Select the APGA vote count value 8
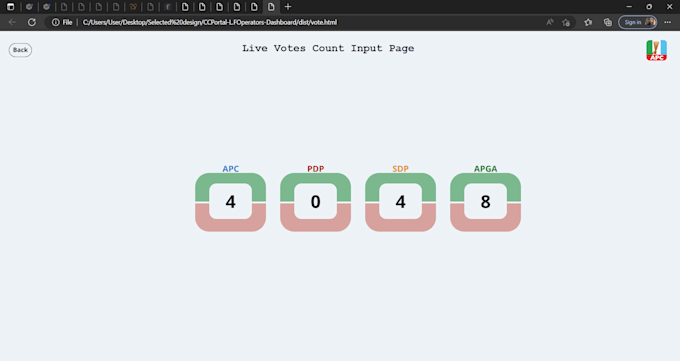This screenshot has width=680, height=361. (485, 201)
